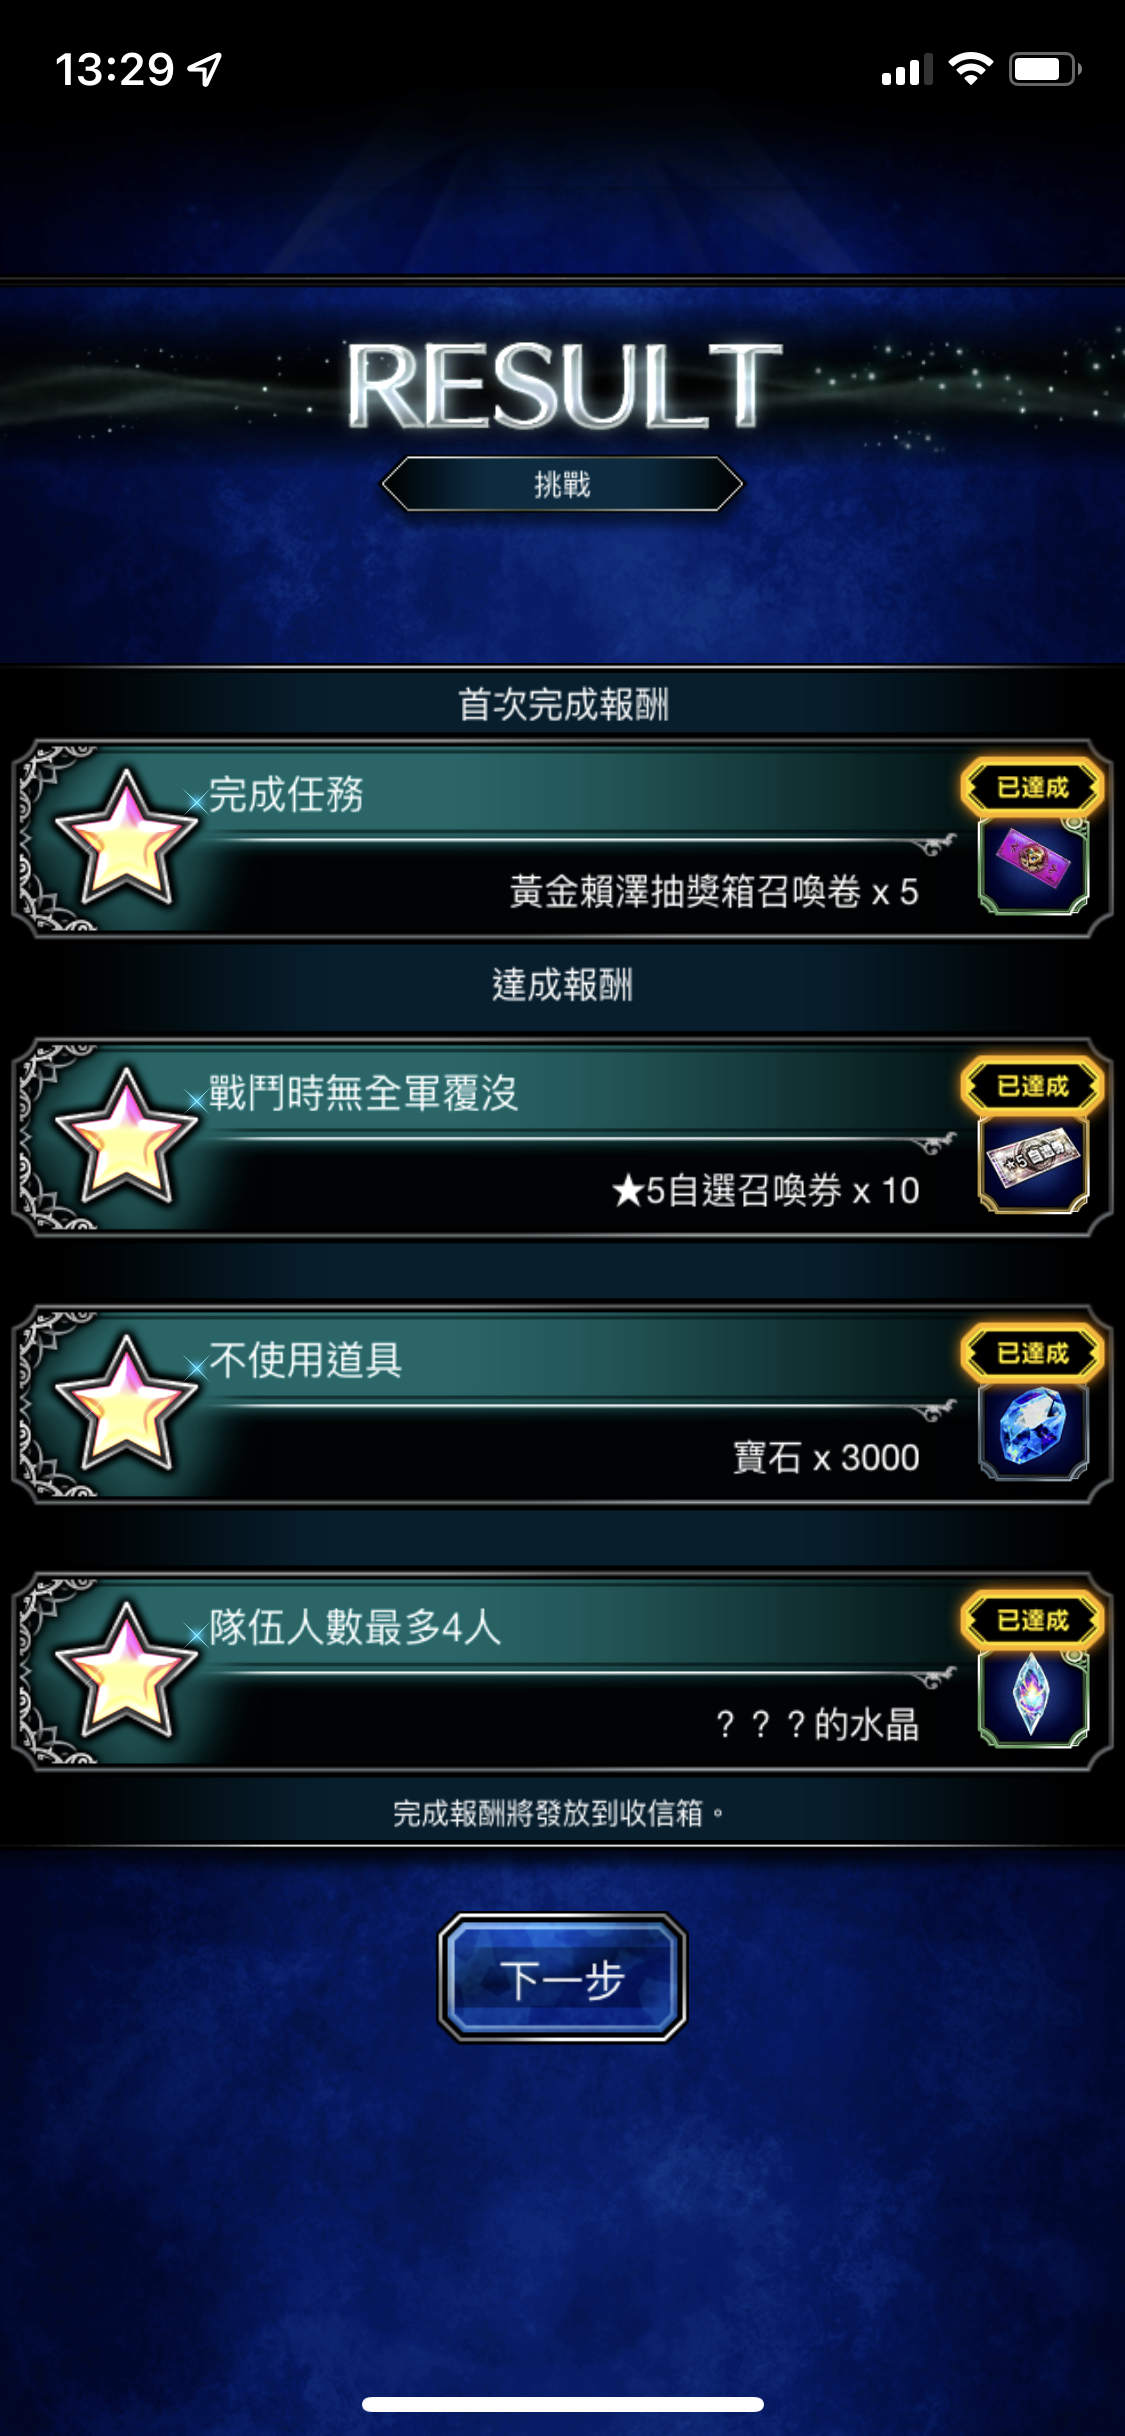Click the ★5 select summon ticket icon
1125x2436 pixels.
(1033, 1164)
